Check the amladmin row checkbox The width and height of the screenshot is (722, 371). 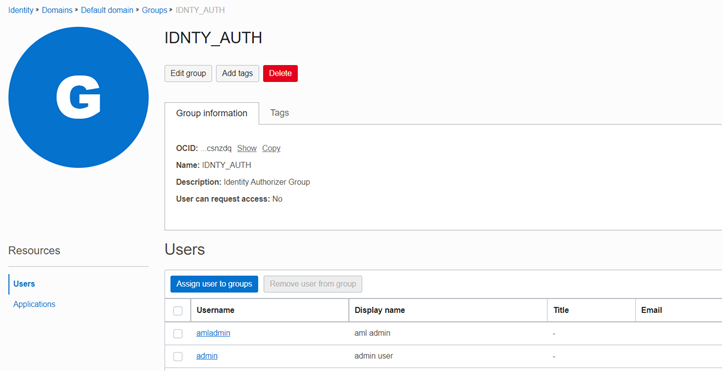178,333
